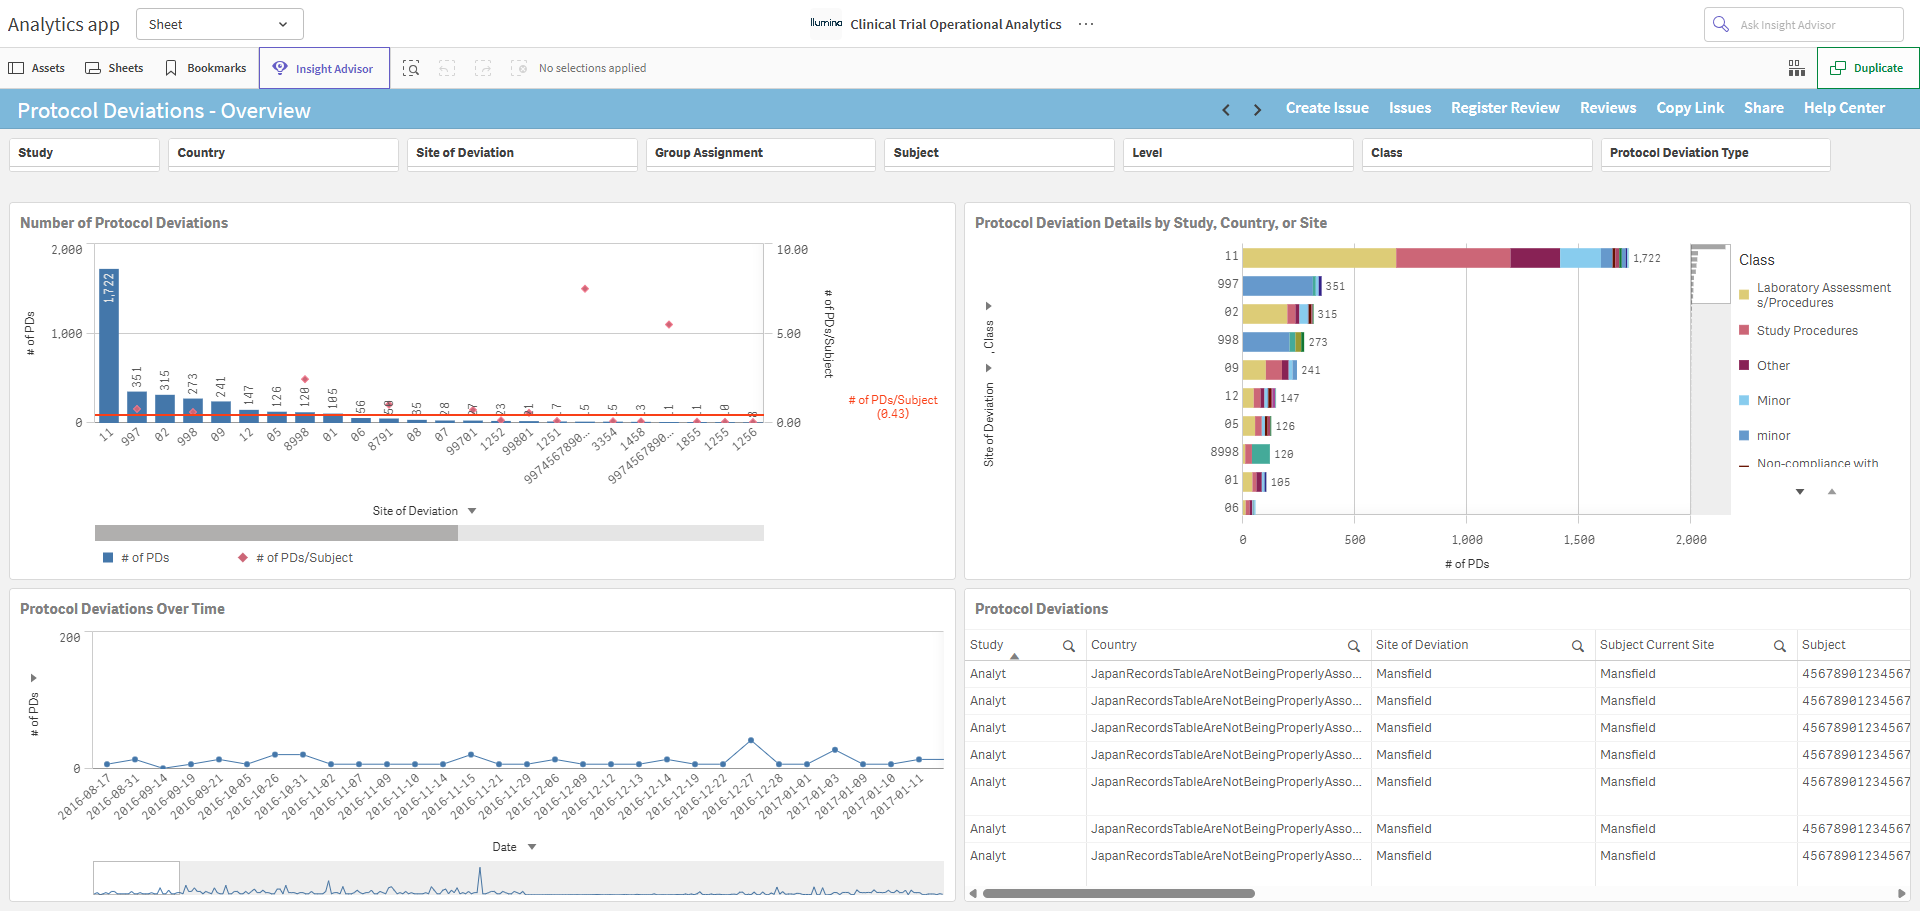The image size is (1920, 911).
Task: Click the bar chart horizontal scrollbar
Action: pos(276,533)
